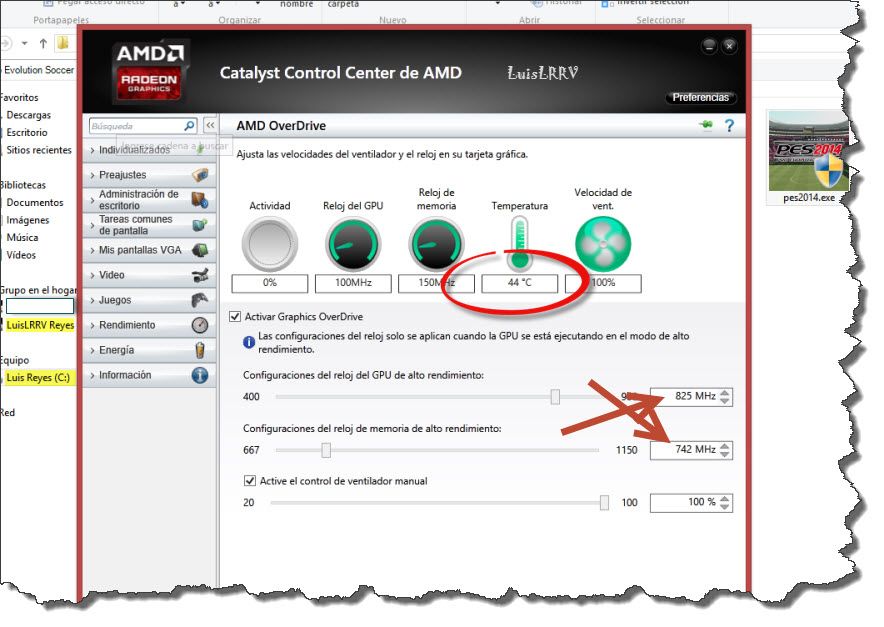Viewport: 884px width, 627px height.
Task: Click the Información blue info icon
Action: 200,375
